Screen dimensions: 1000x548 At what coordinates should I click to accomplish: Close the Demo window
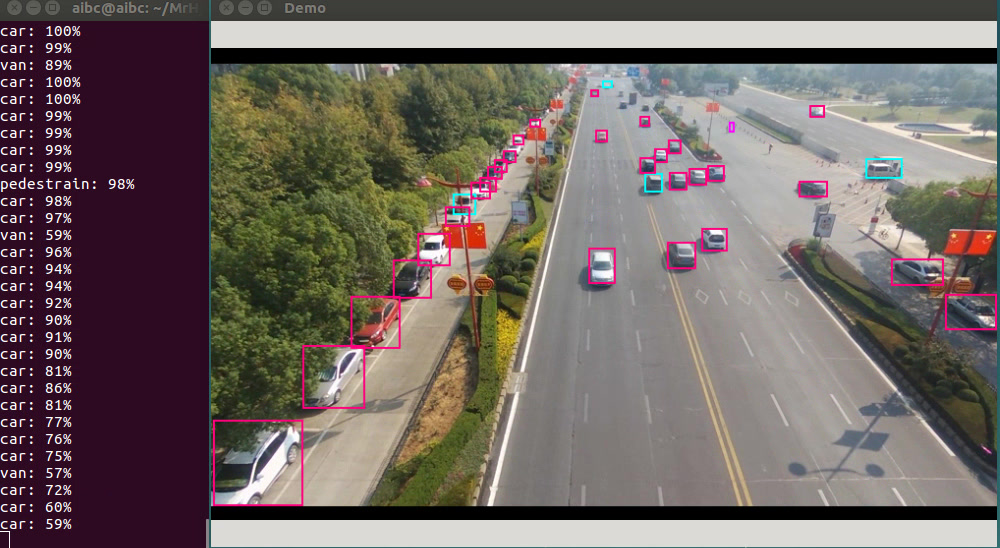(226, 8)
